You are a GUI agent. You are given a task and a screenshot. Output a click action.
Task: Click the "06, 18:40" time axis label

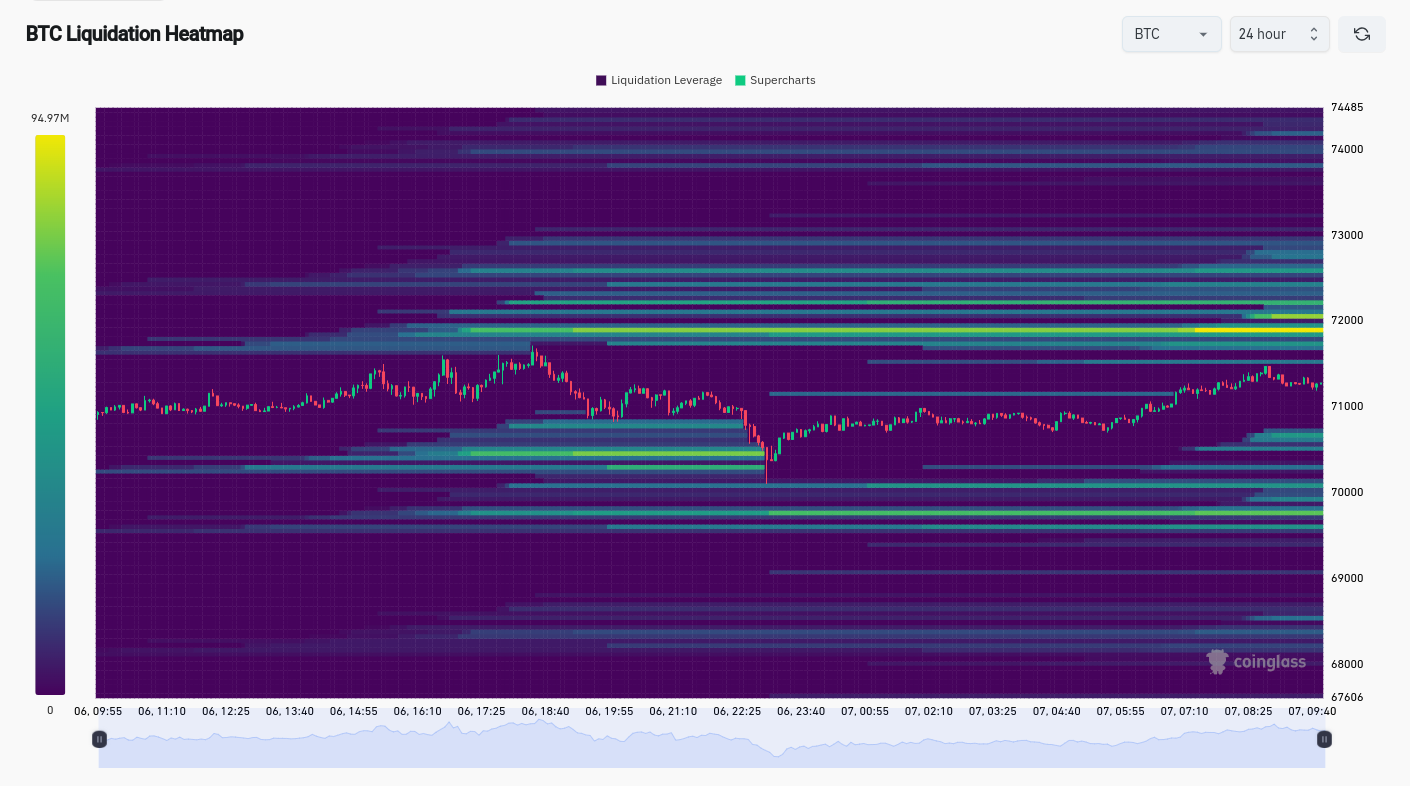[x=546, y=711]
